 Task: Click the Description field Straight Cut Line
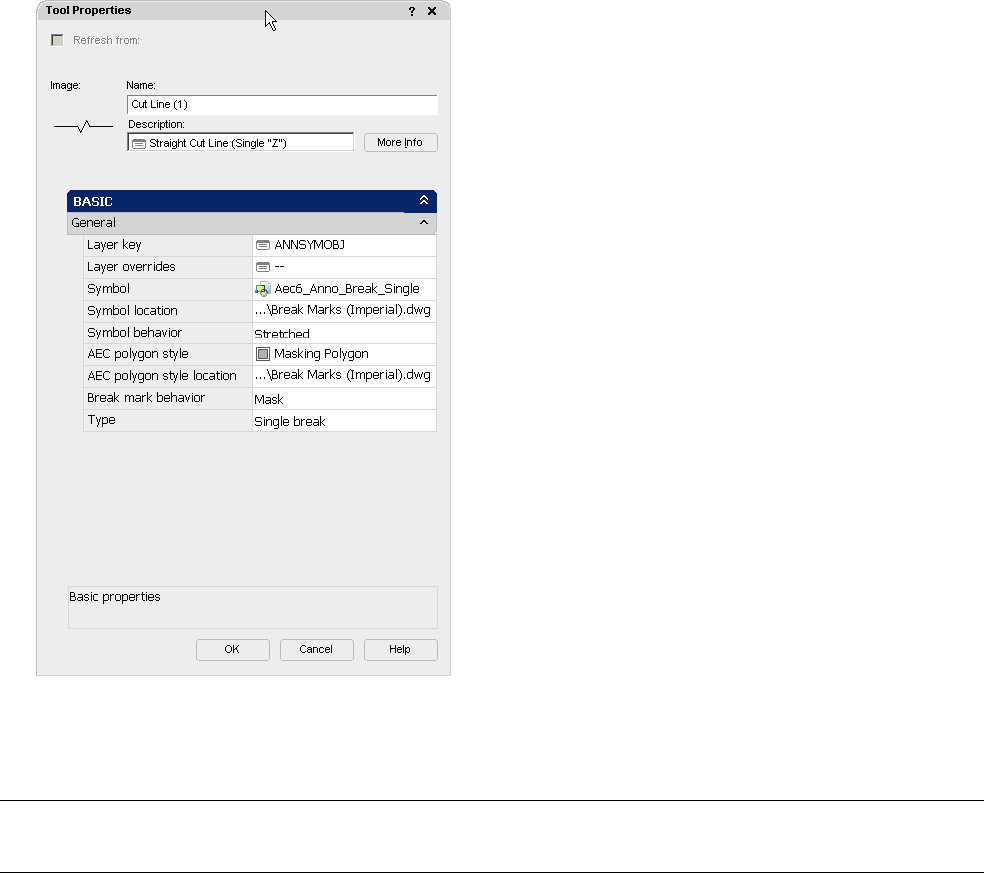tap(240, 142)
